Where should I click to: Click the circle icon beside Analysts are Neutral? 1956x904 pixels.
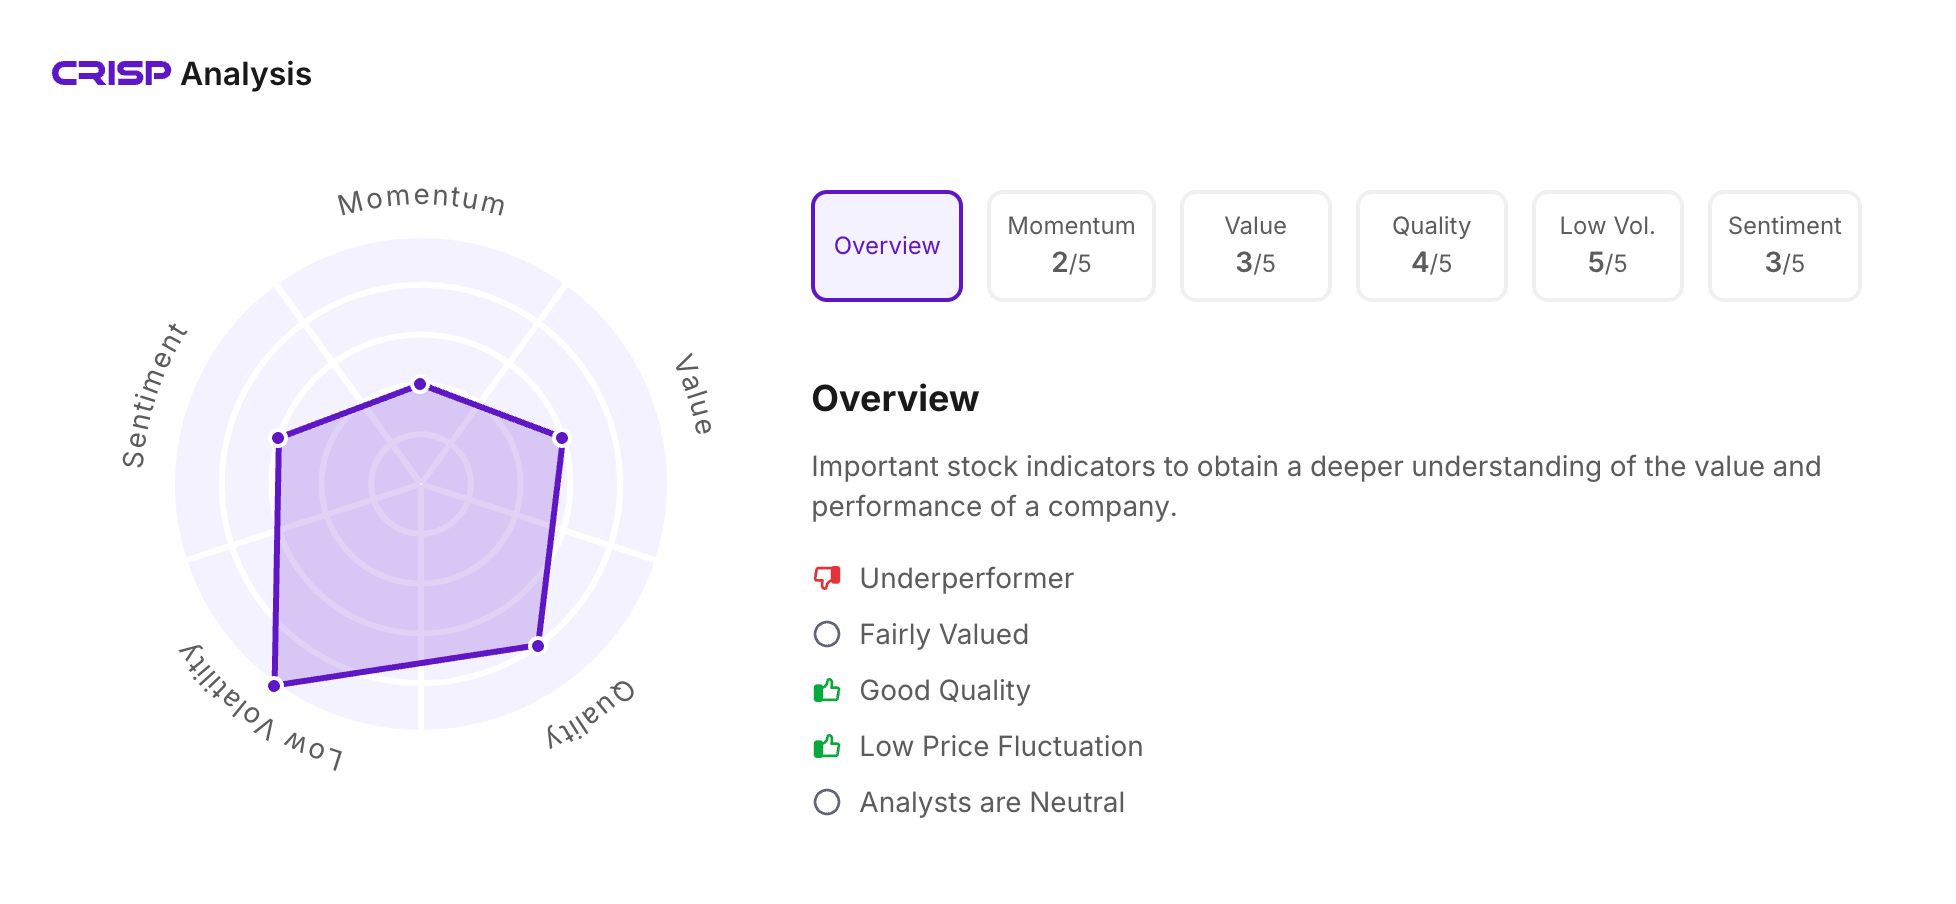[x=827, y=802]
